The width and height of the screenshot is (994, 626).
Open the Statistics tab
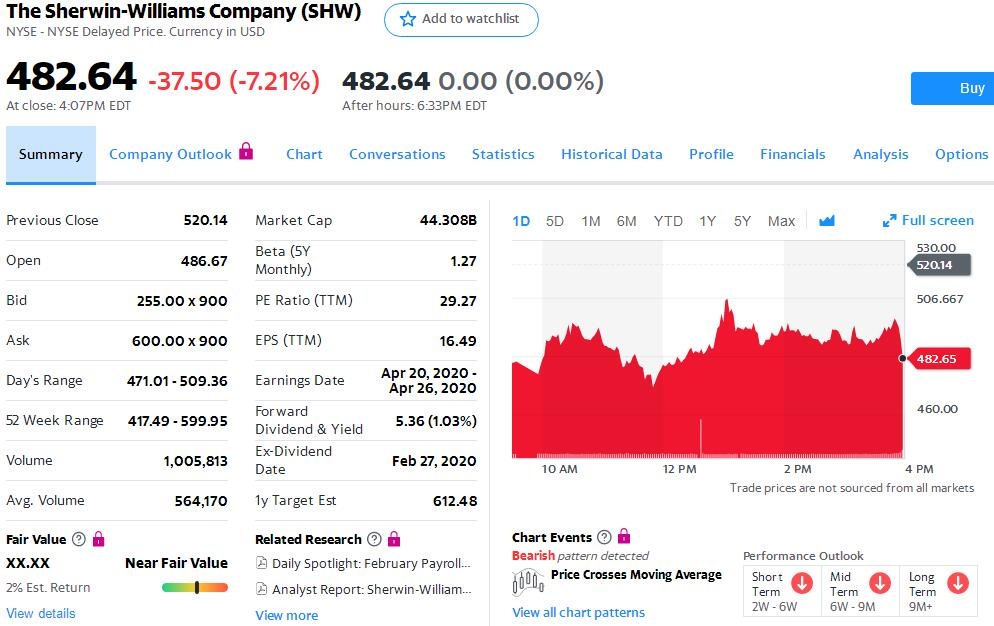pos(503,154)
